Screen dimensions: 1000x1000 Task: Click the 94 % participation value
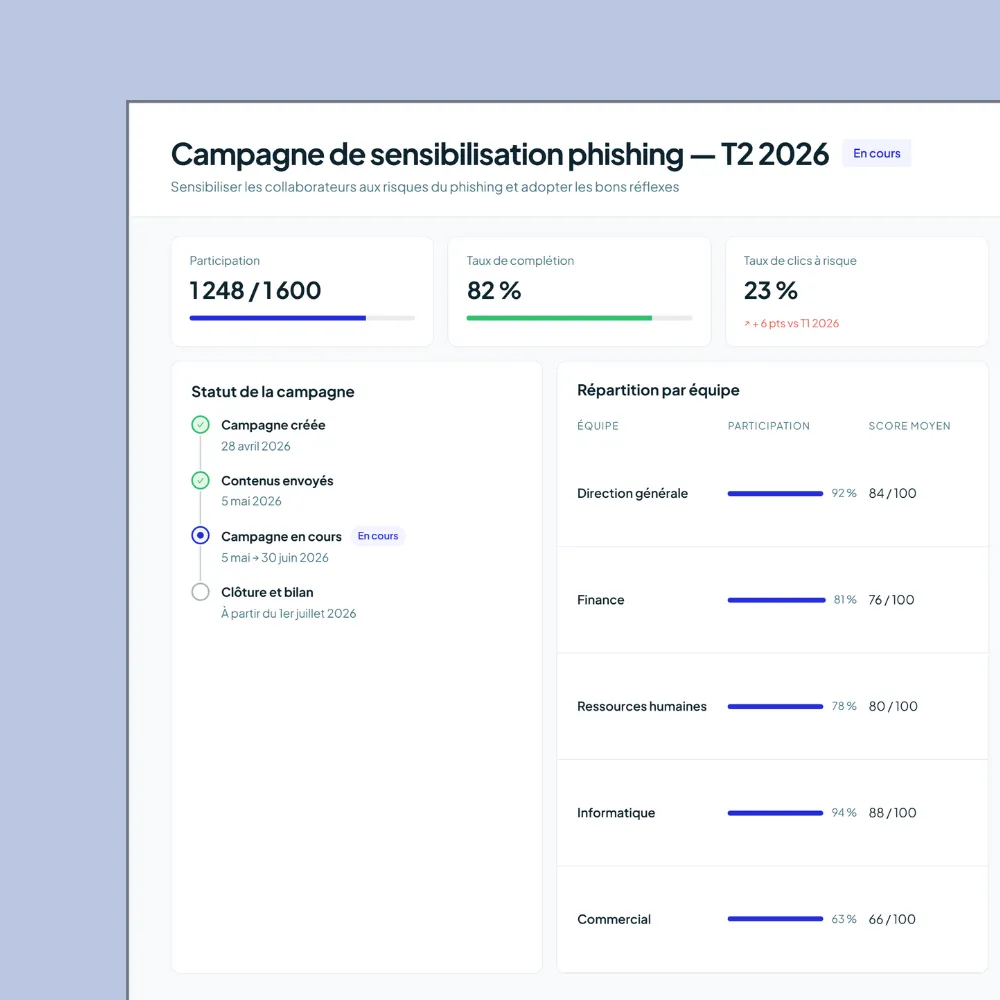tap(844, 813)
